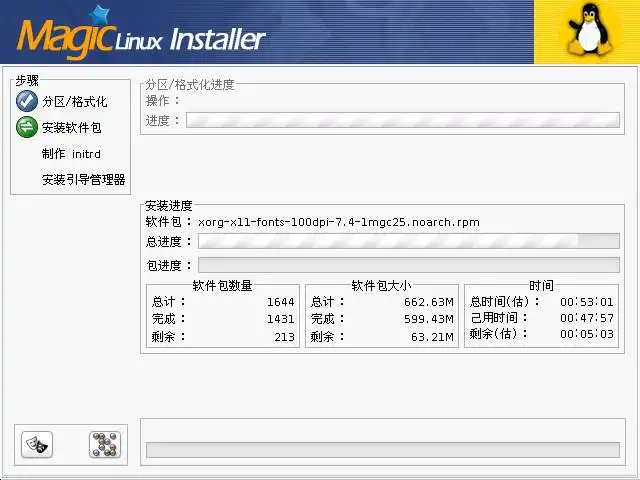Click the 分区/格式化进度 group title

[x=190, y=84]
